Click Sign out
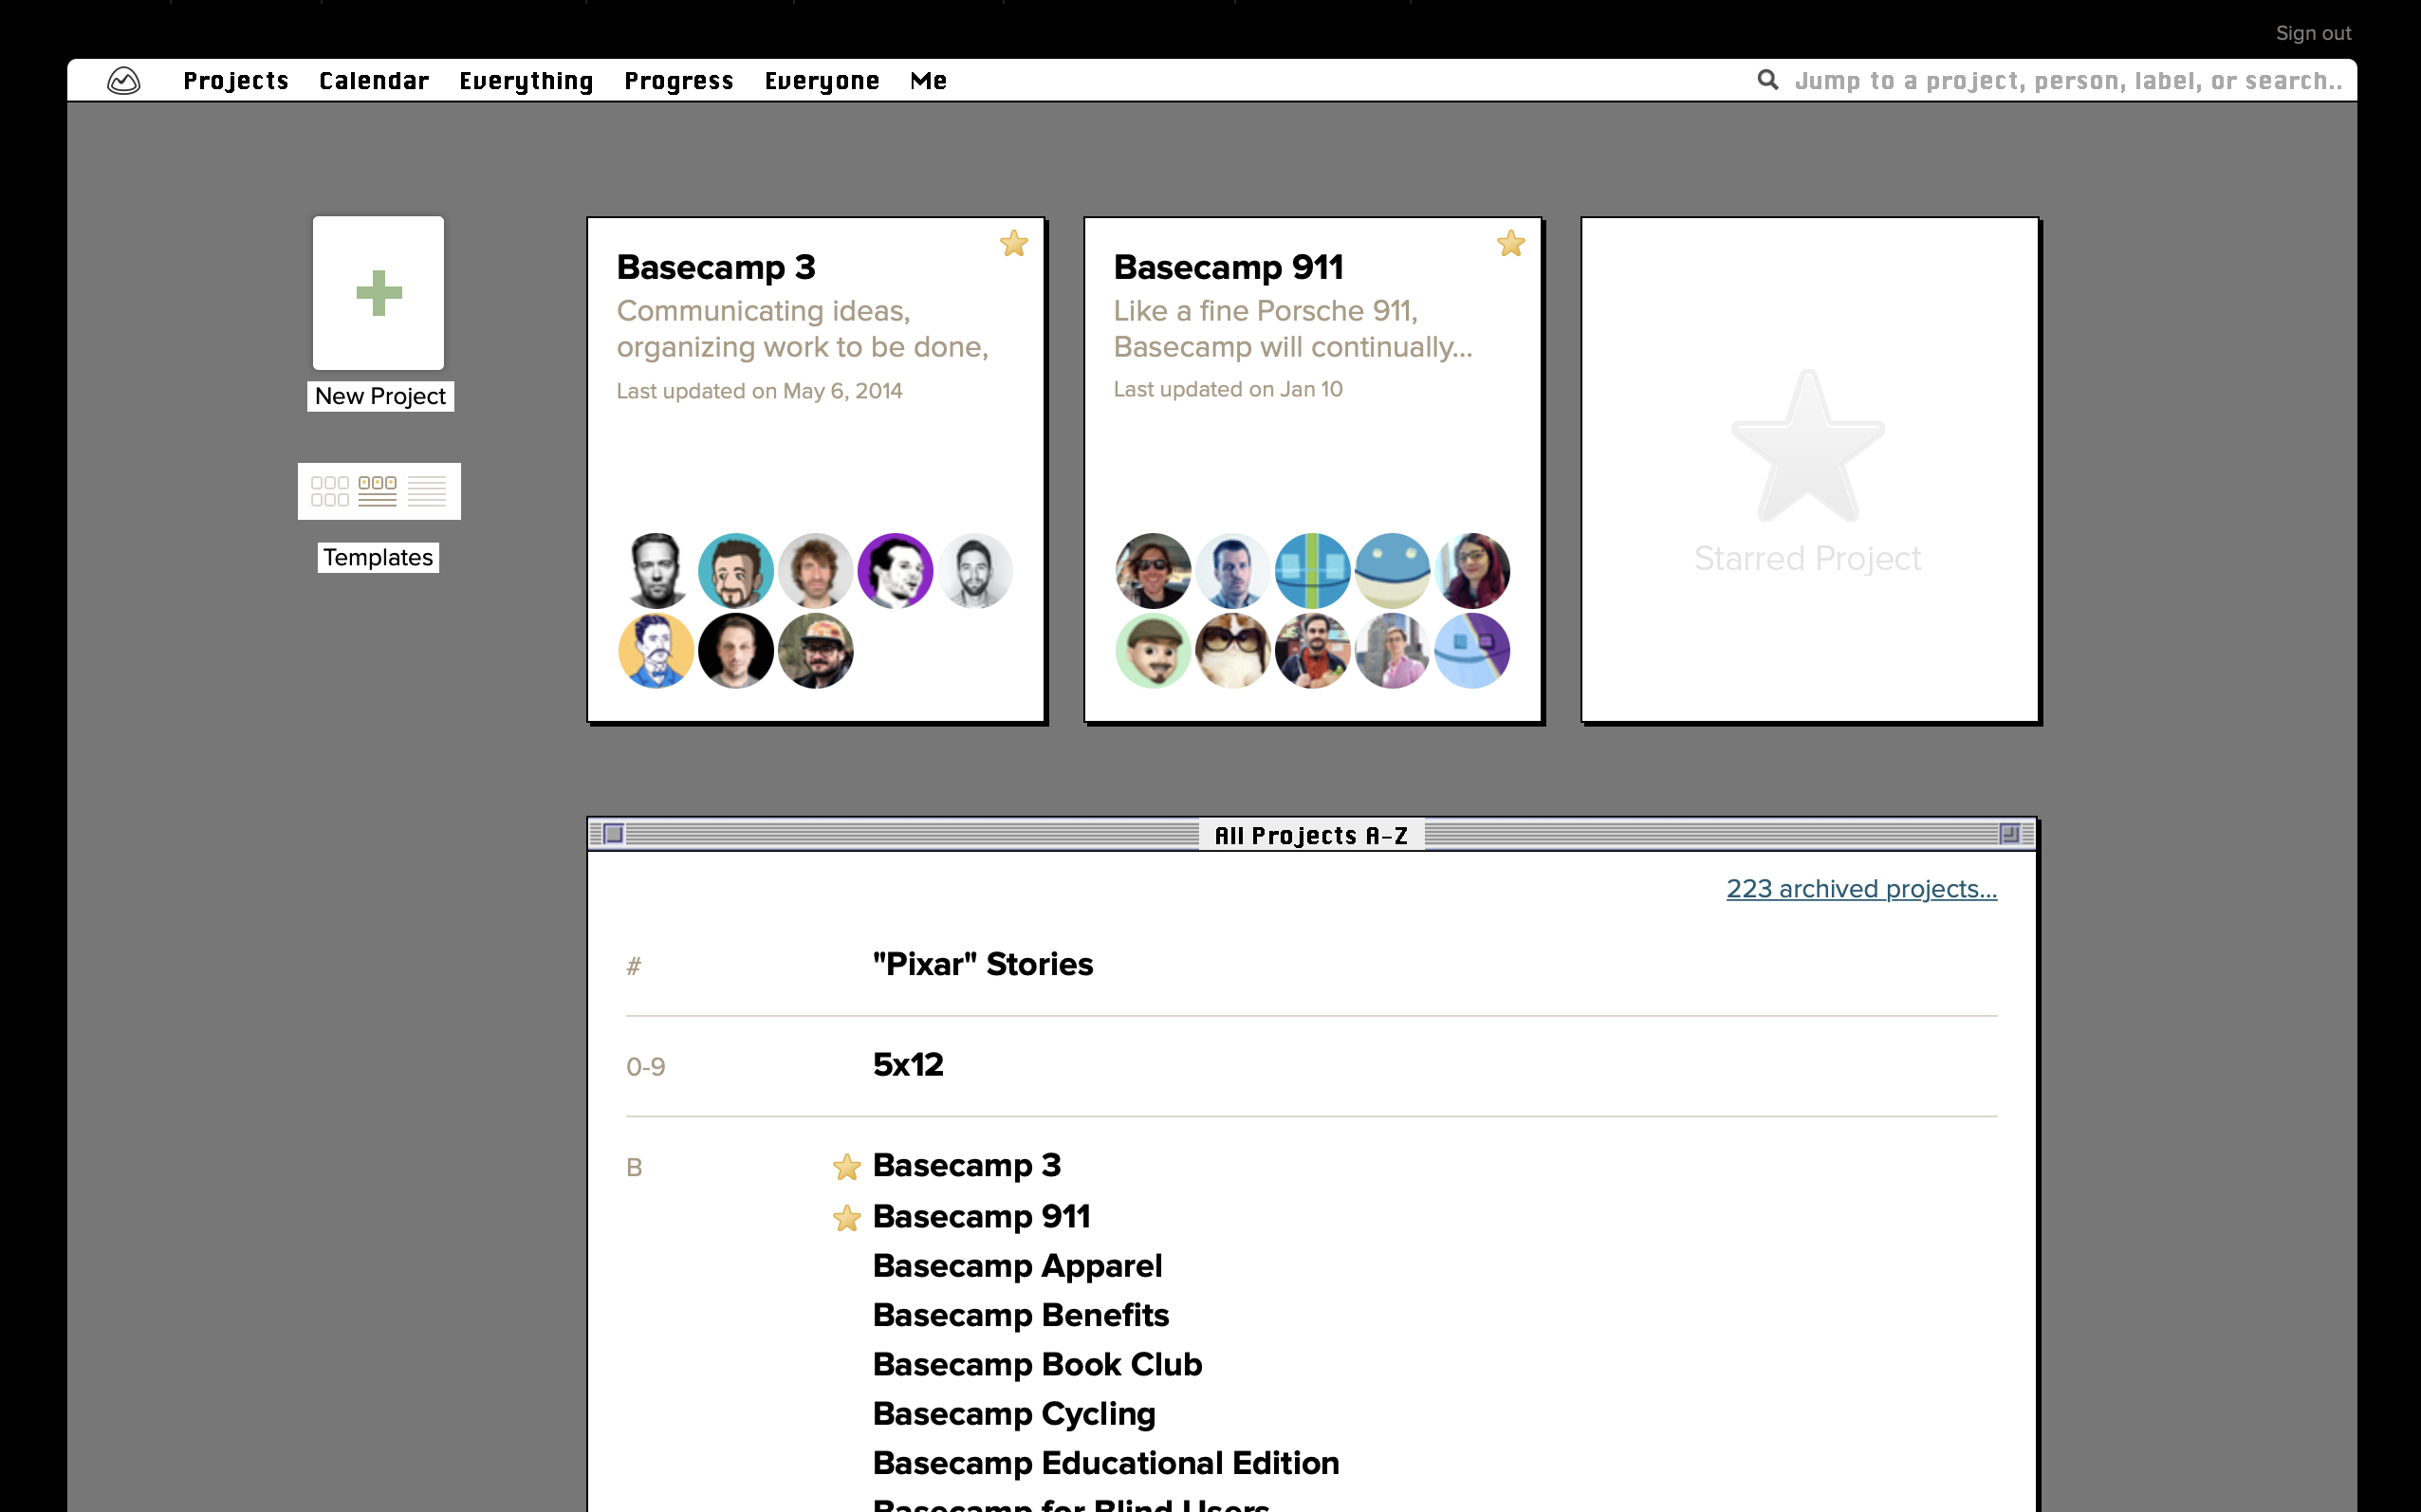 pos(2313,33)
